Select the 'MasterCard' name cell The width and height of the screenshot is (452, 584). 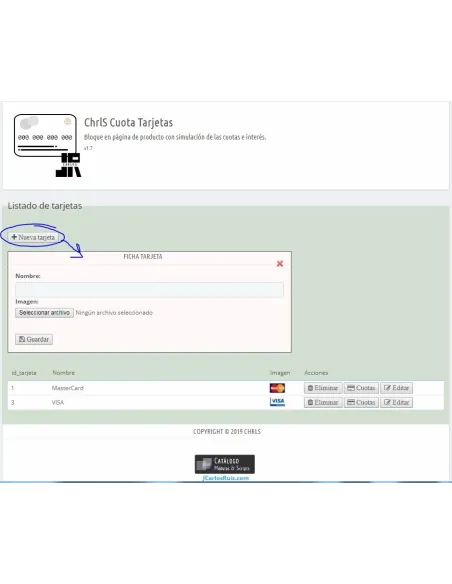tap(67, 388)
